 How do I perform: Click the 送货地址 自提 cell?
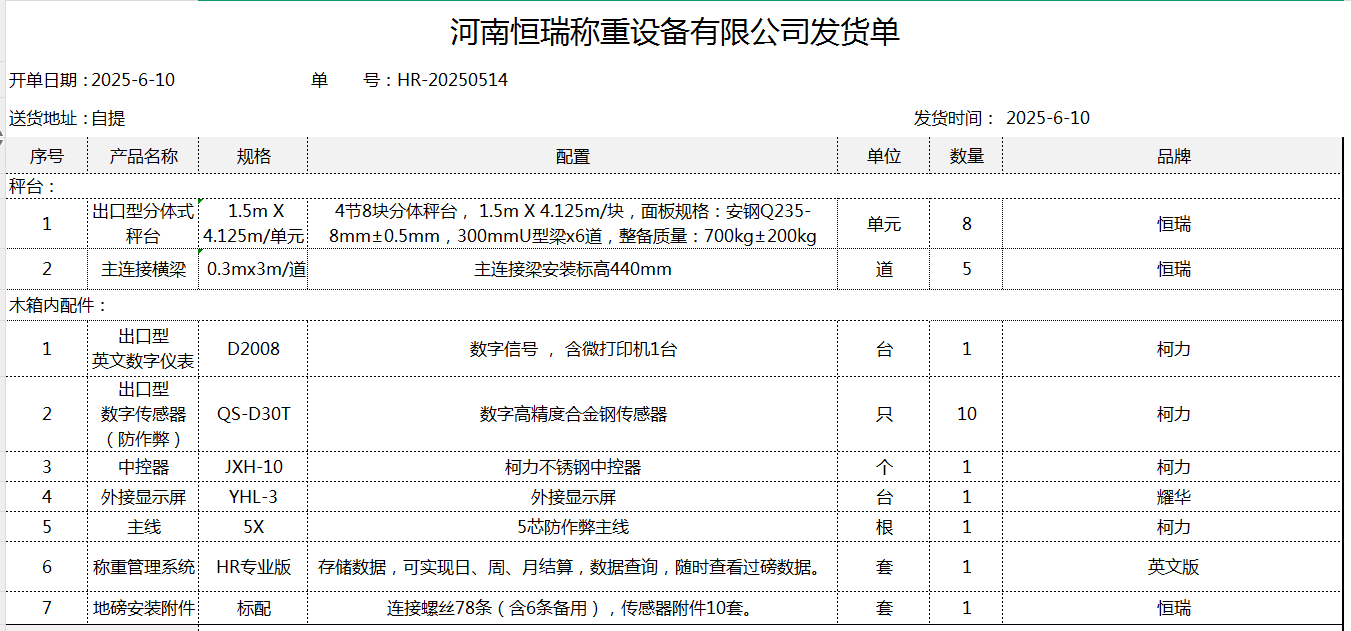click(67, 118)
